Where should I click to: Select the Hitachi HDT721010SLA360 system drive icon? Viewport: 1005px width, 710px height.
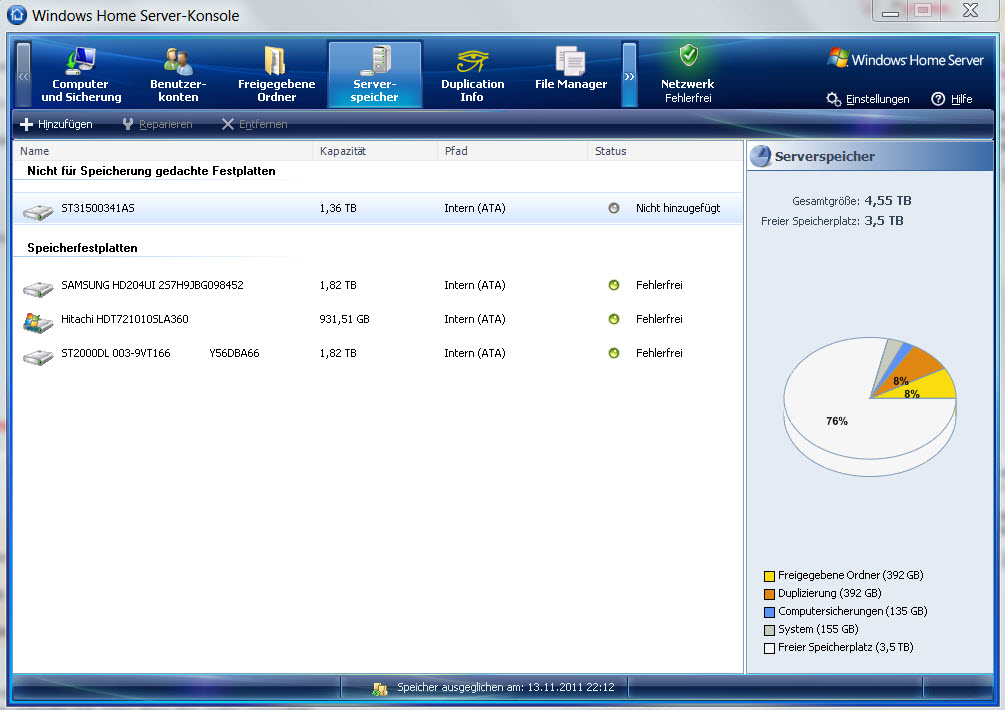(x=38, y=321)
